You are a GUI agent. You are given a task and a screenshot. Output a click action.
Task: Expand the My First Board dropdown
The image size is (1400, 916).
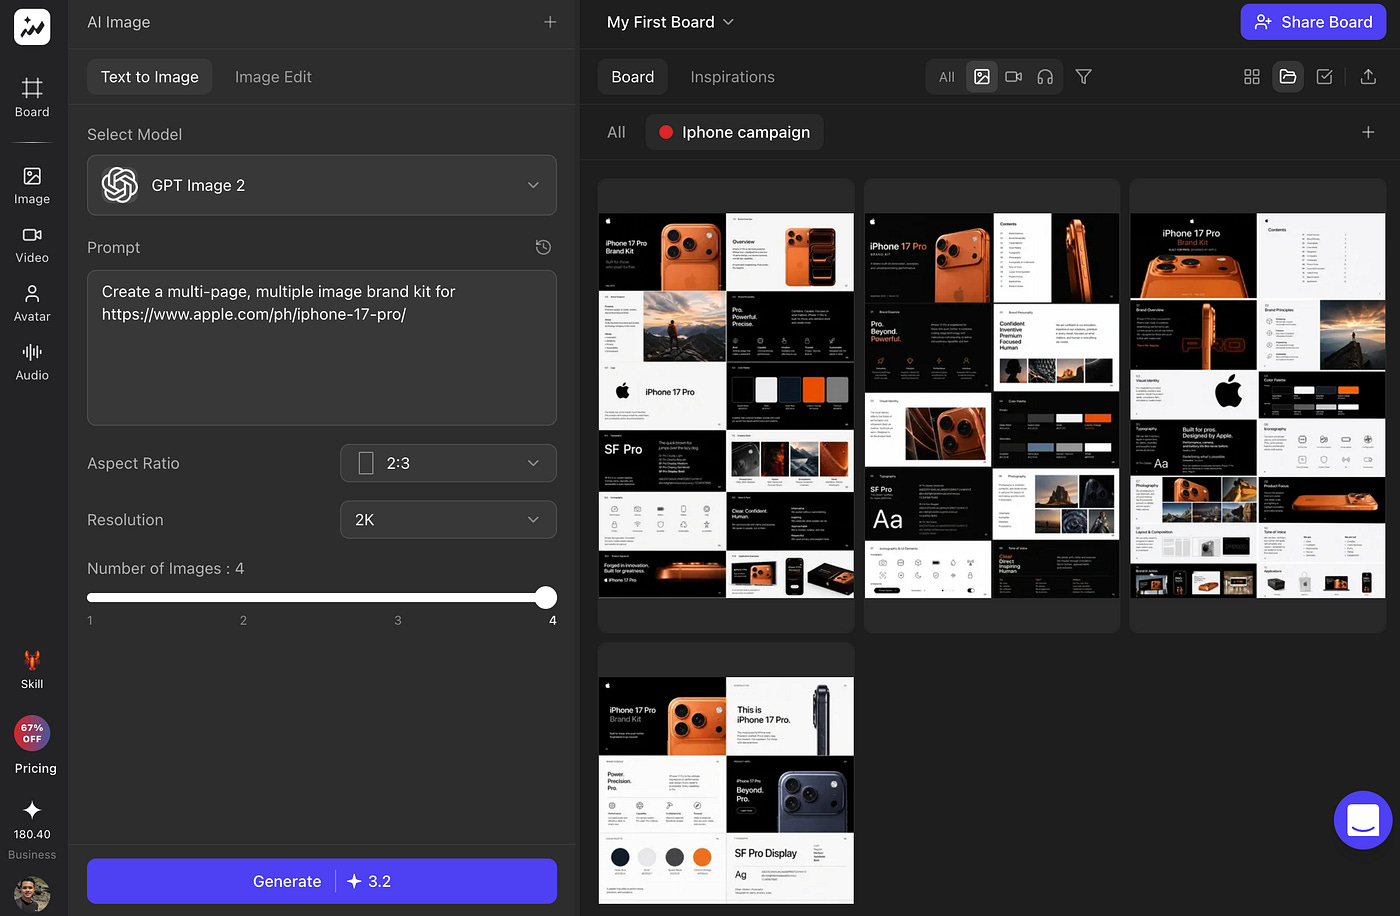[670, 22]
